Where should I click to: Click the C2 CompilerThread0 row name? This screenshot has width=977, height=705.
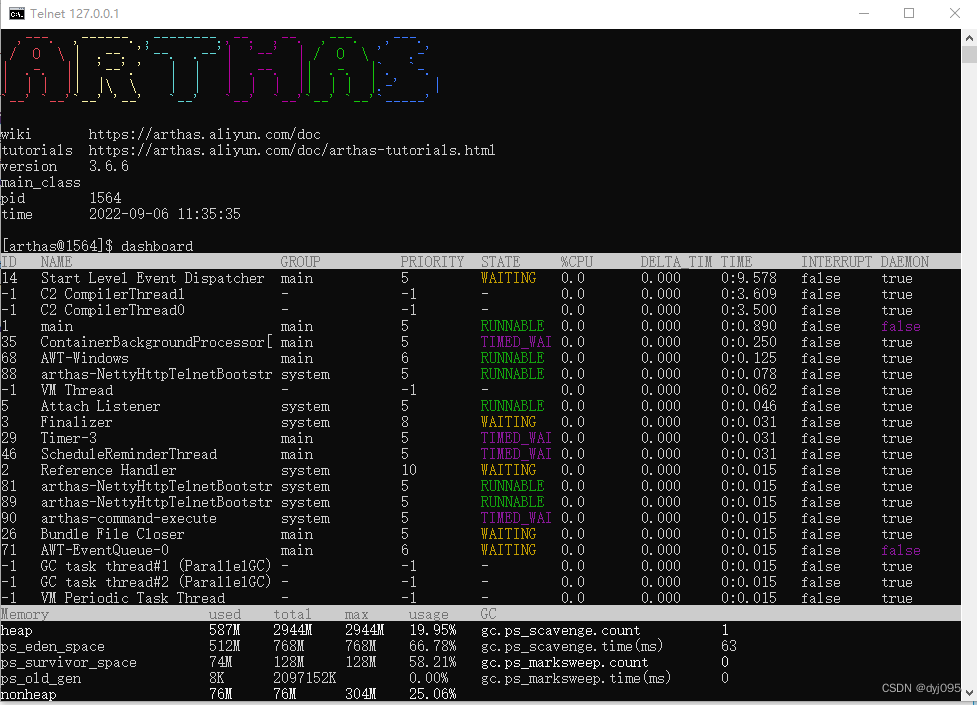tap(112, 310)
